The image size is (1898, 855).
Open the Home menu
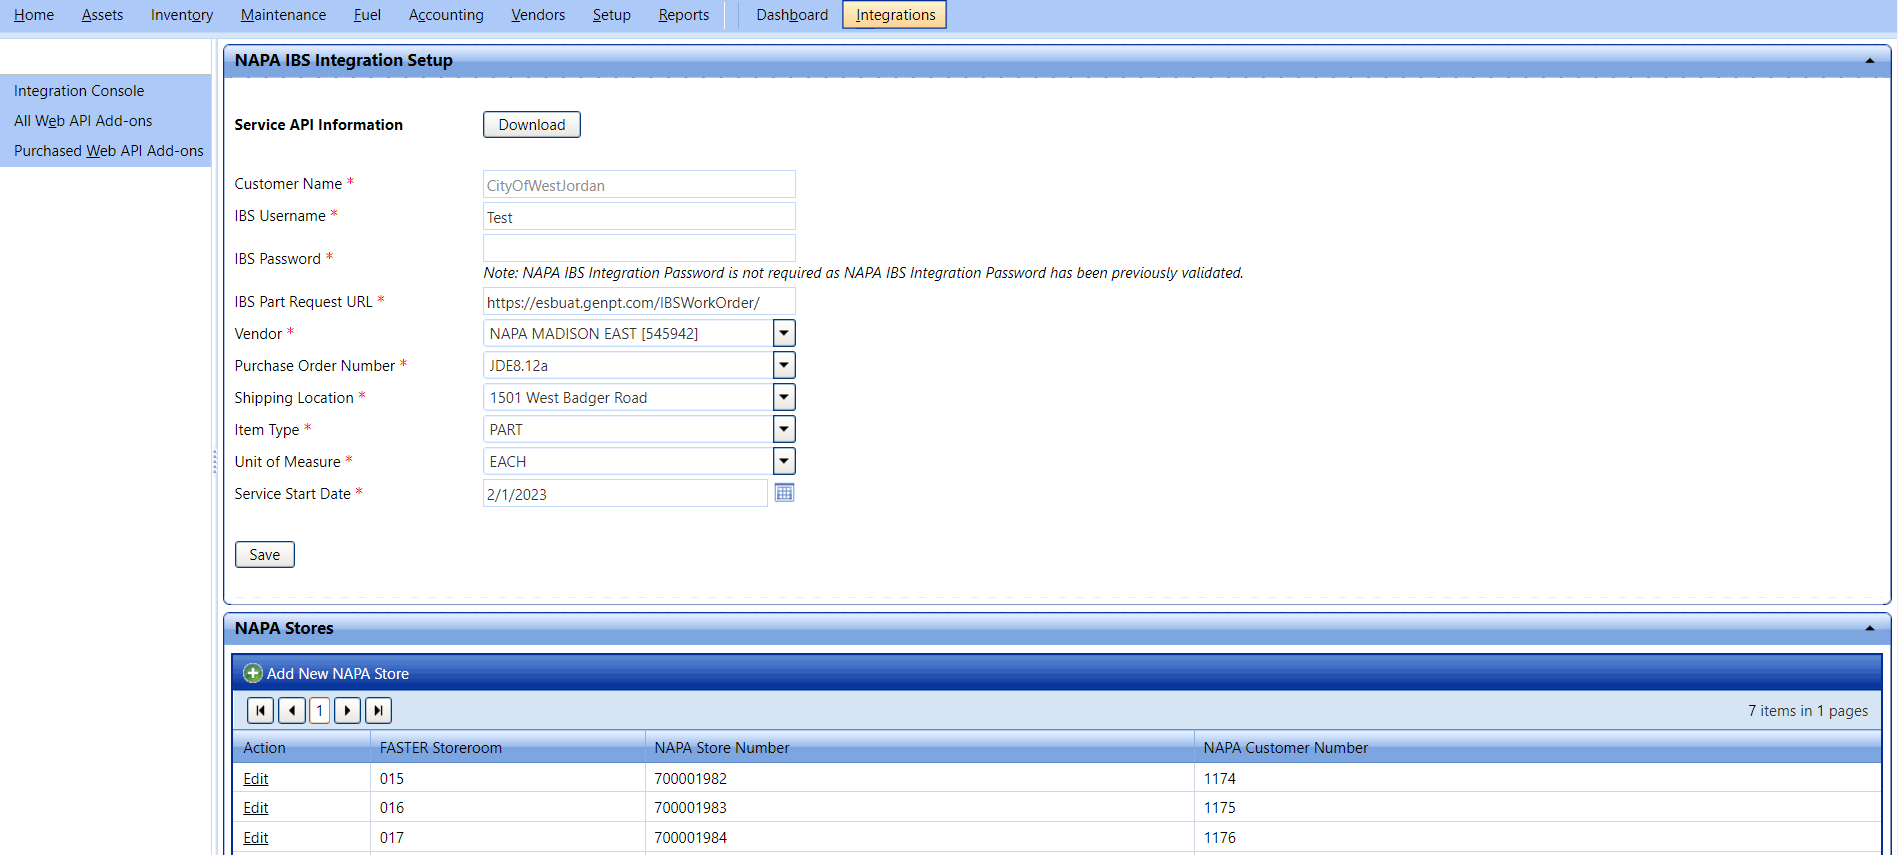click(x=34, y=15)
